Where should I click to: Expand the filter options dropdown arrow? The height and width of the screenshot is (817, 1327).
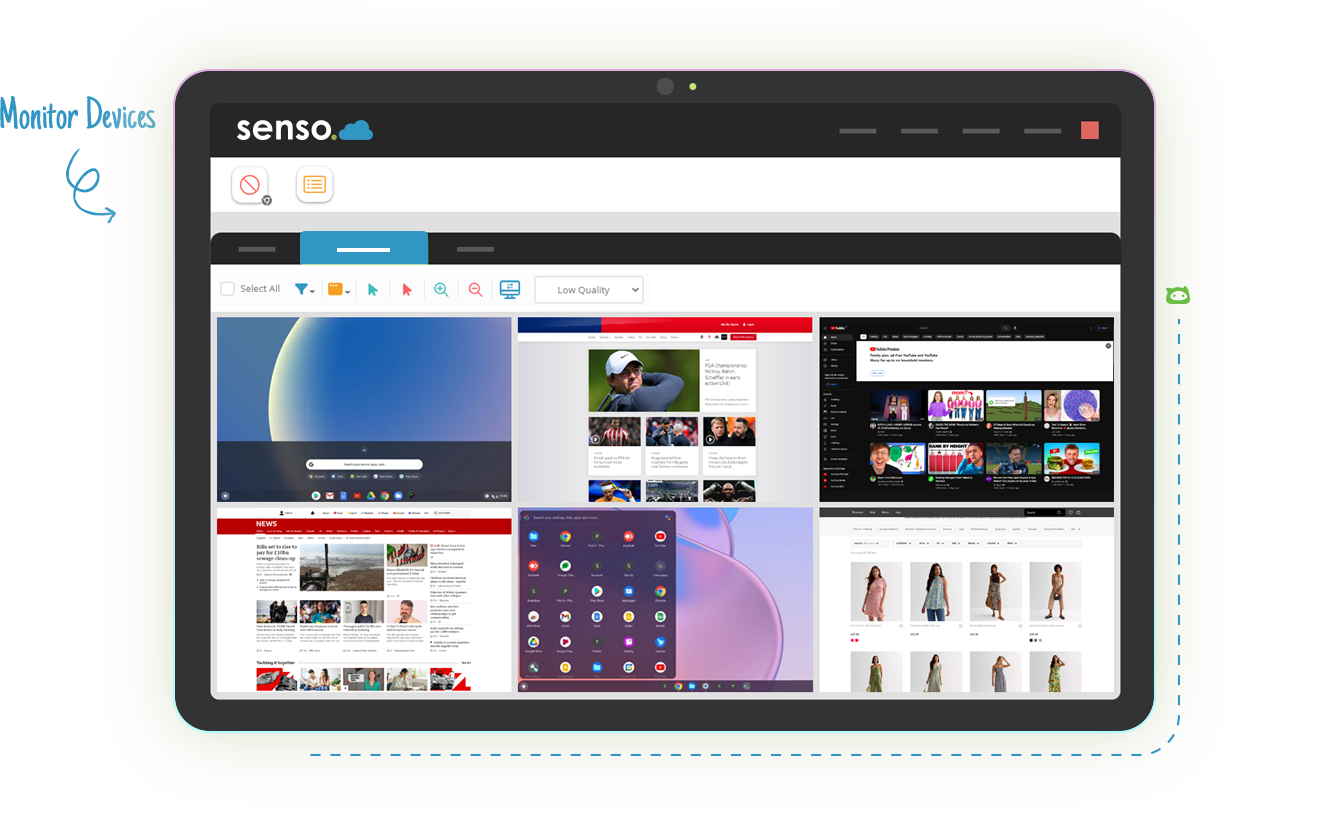click(x=313, y=292)
